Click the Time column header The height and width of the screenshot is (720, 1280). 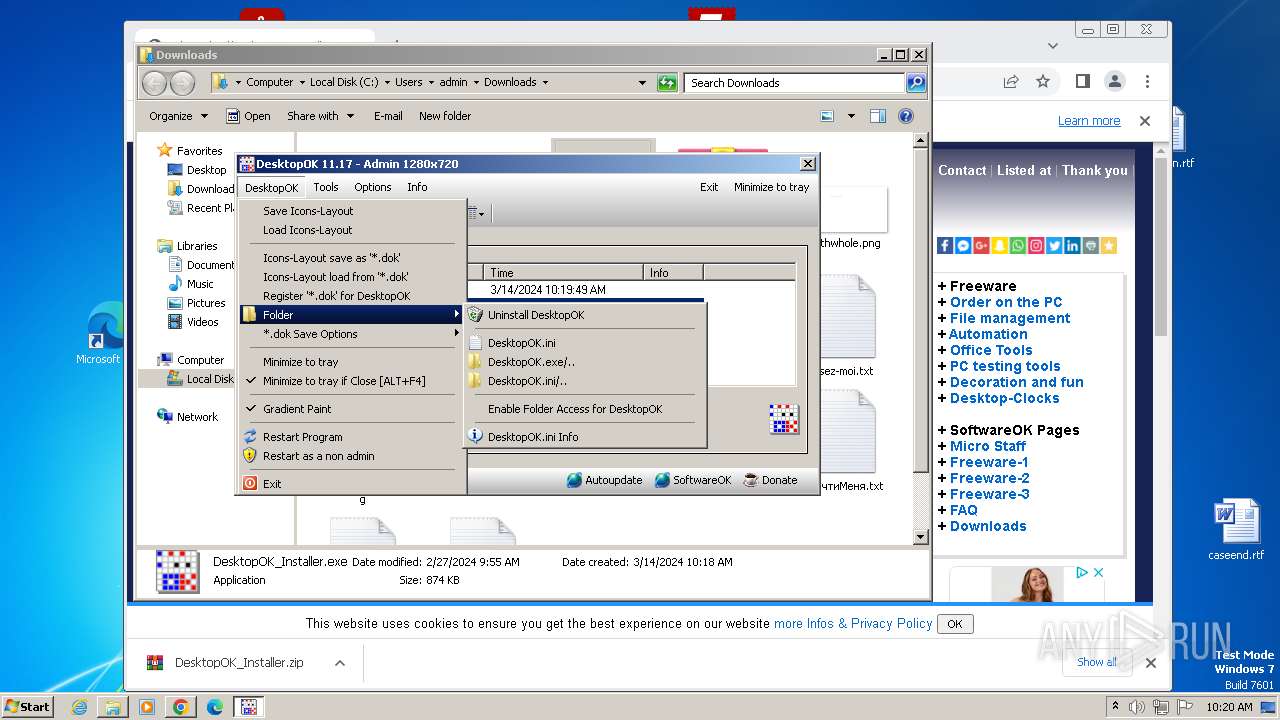click(564, 273)
